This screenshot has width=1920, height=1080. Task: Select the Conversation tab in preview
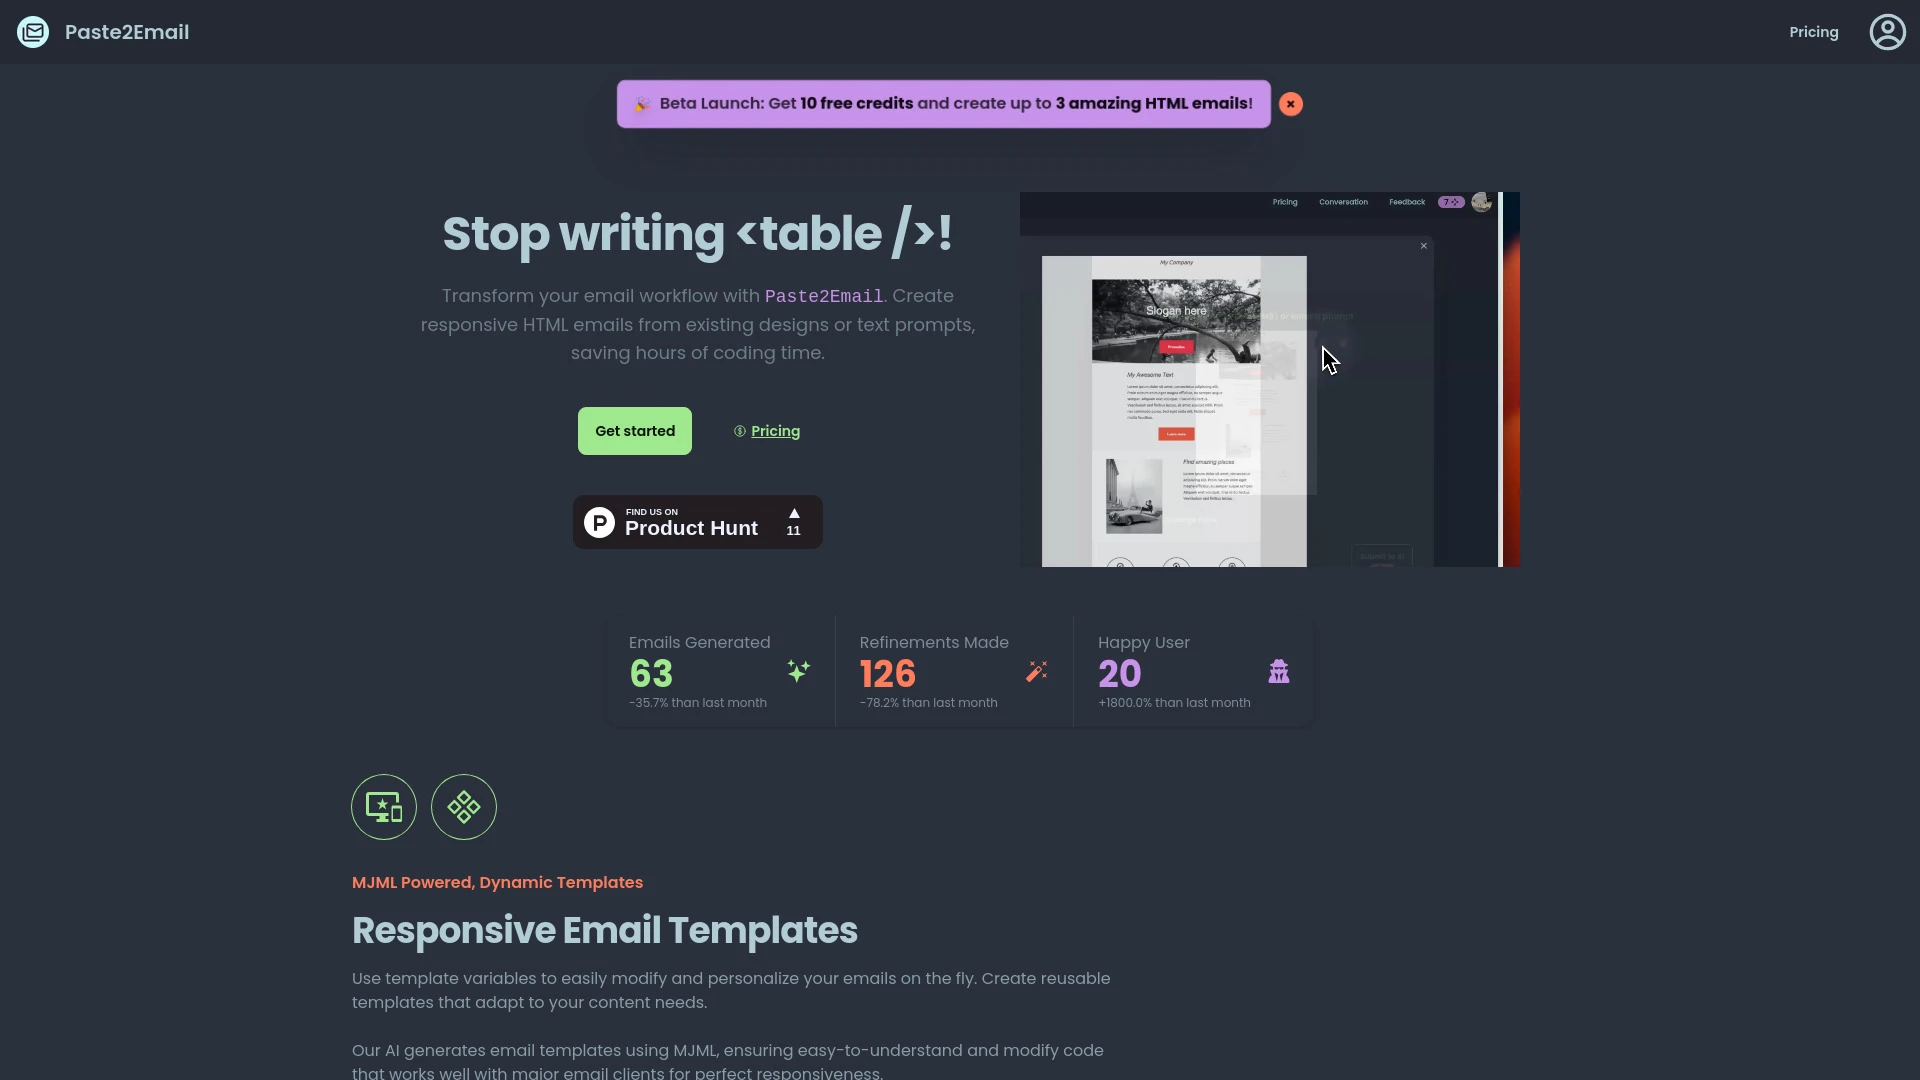(x=1344, y=203)
